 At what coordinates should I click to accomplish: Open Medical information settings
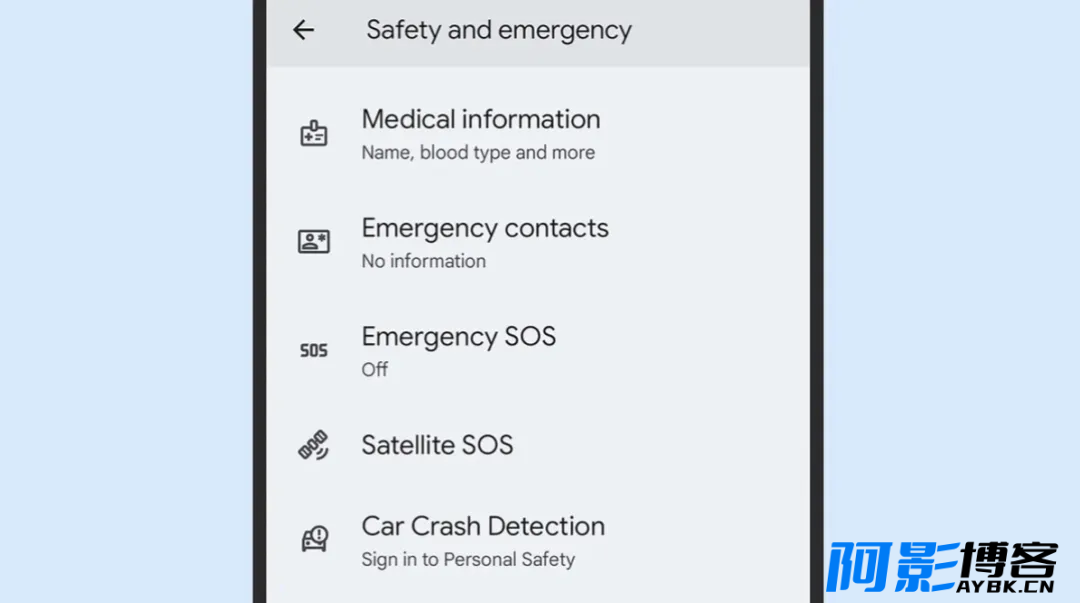coord(538,134)
